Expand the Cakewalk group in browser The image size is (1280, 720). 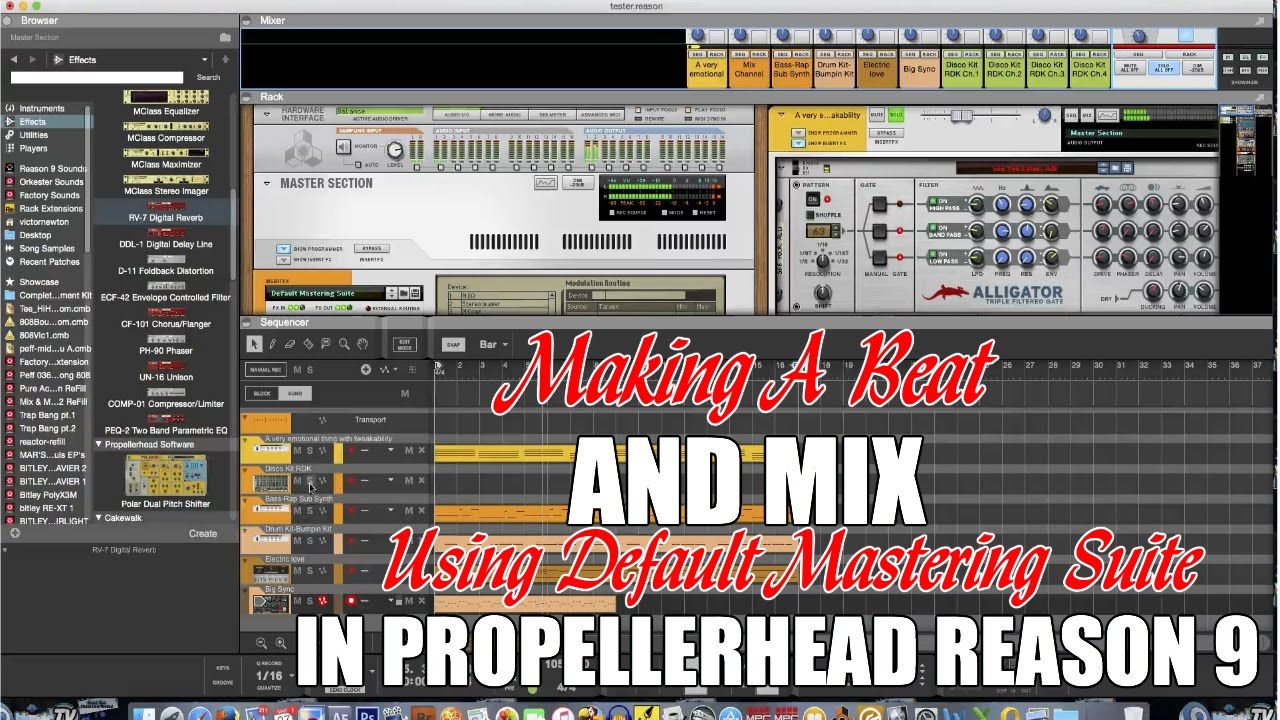99,518
